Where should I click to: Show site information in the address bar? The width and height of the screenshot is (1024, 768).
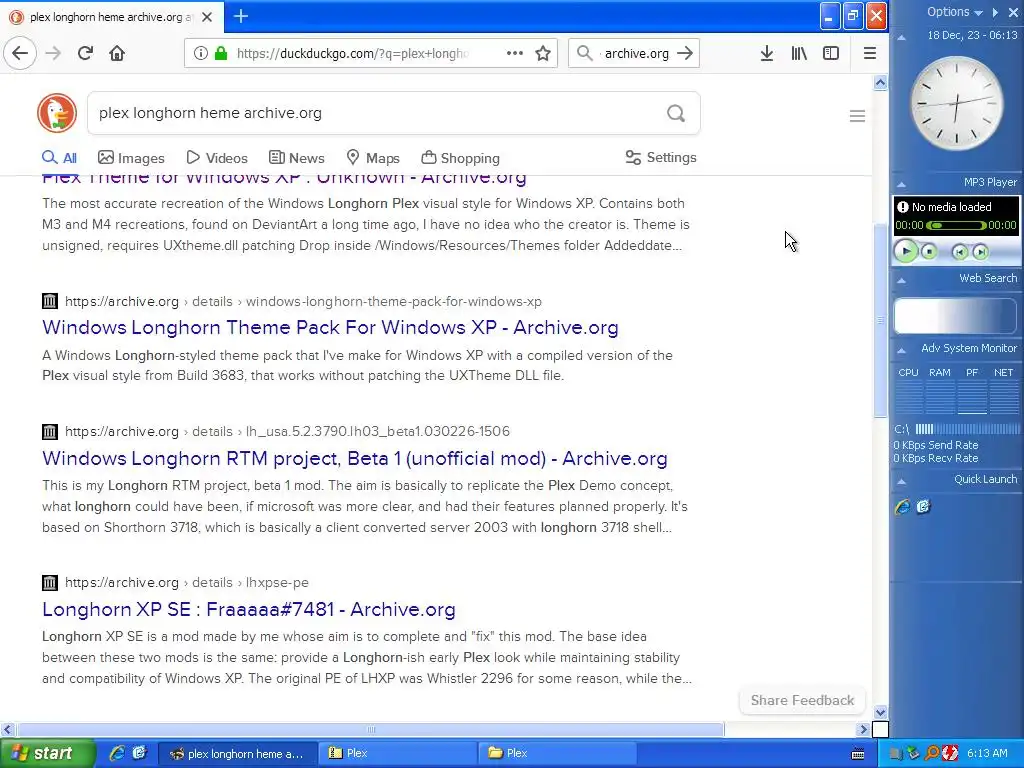[200, 53]
